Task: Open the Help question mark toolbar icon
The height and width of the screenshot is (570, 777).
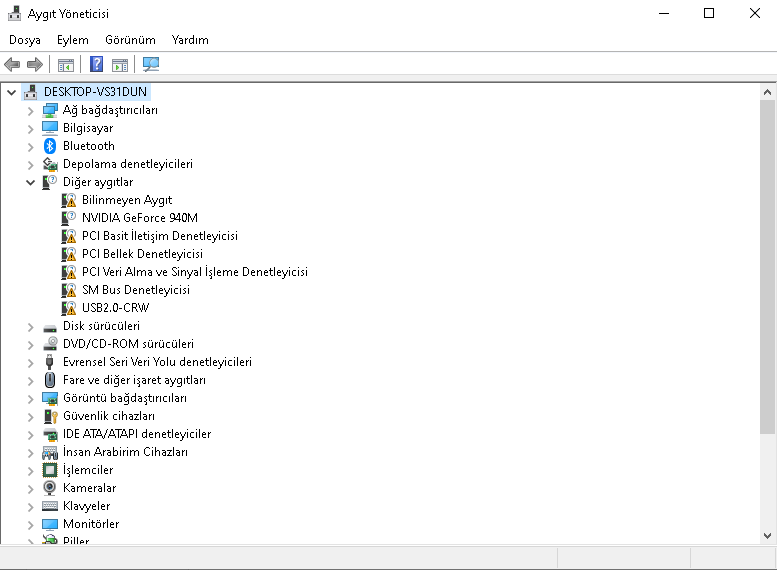Action: pyautogui.click(x=97, y=64)
